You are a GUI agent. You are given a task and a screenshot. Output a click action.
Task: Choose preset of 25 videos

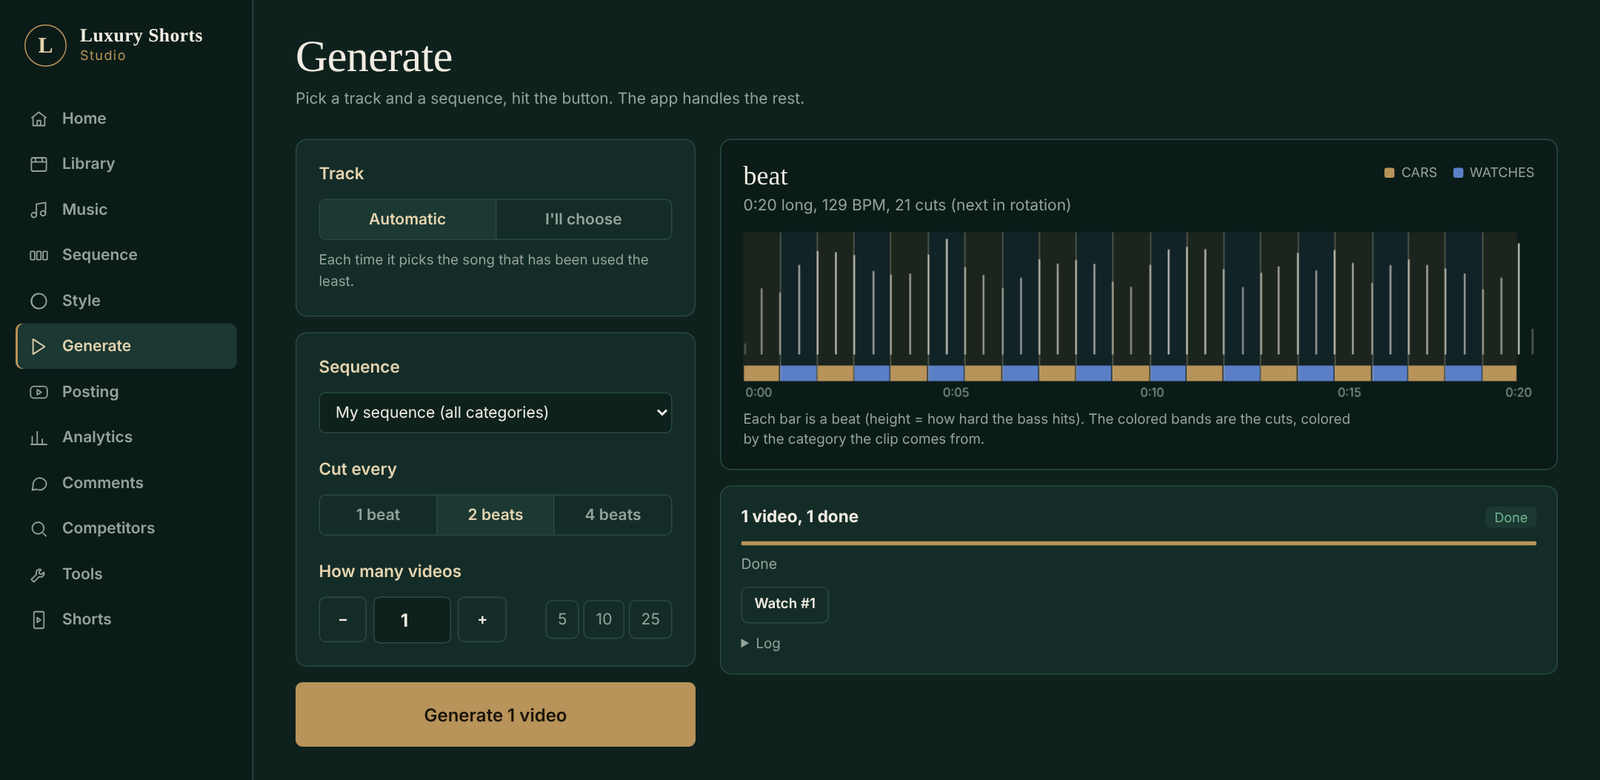click(x=650, y=620)
